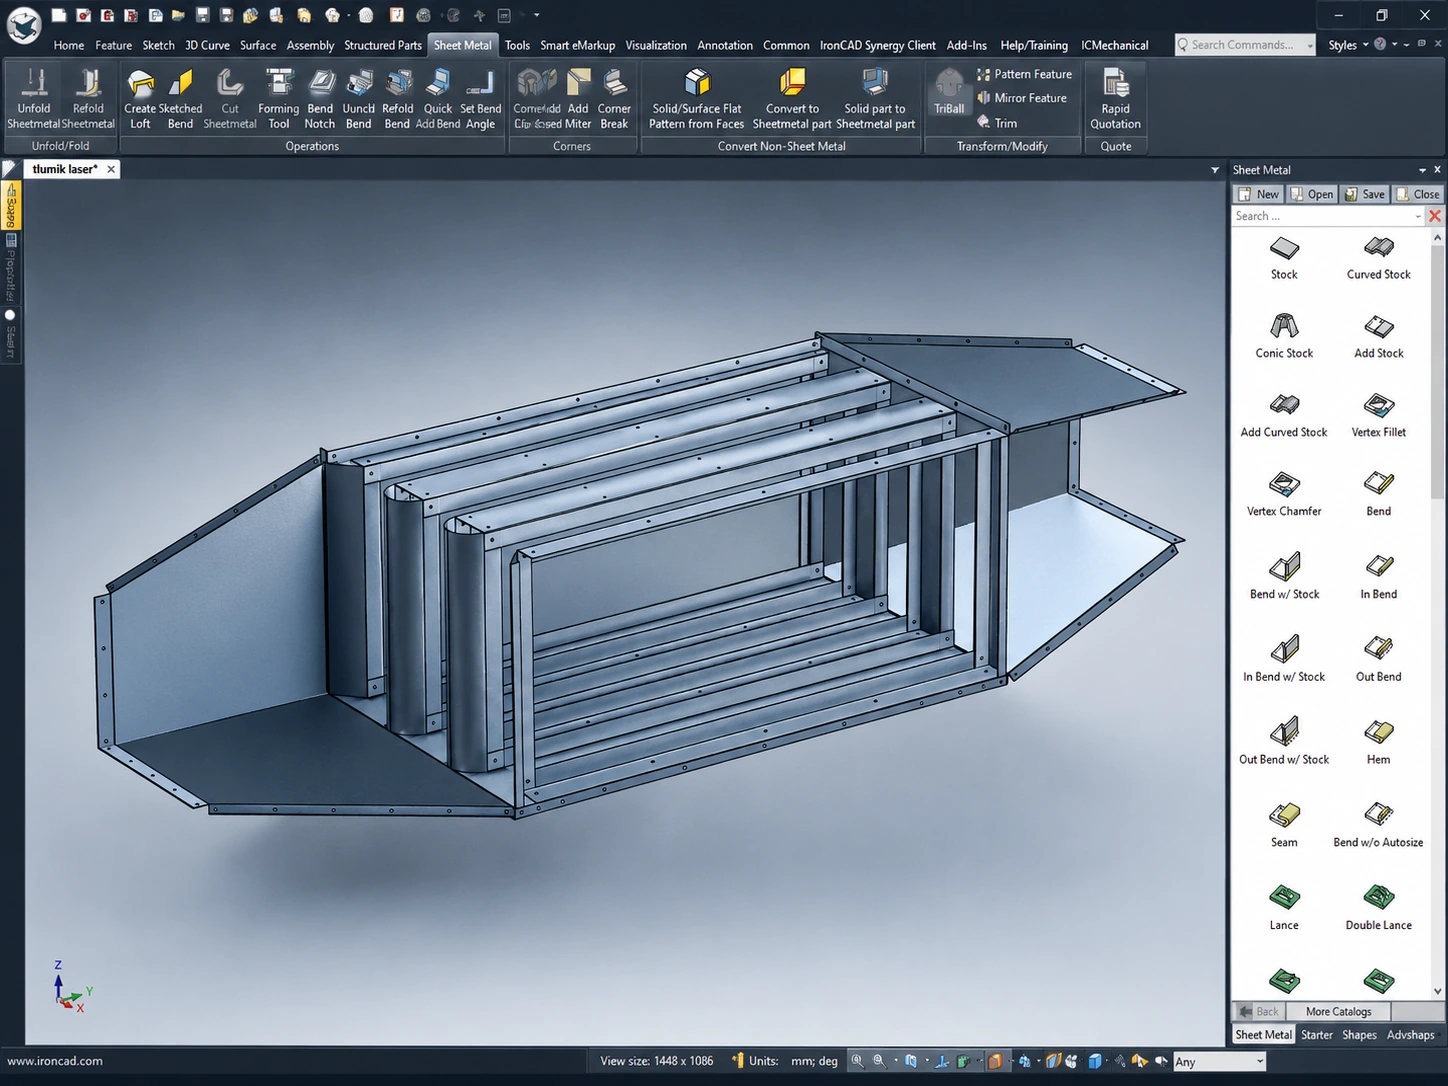1448x1086 pixels.
Task: Click the Save catalog button
Action: [1365, 194]
